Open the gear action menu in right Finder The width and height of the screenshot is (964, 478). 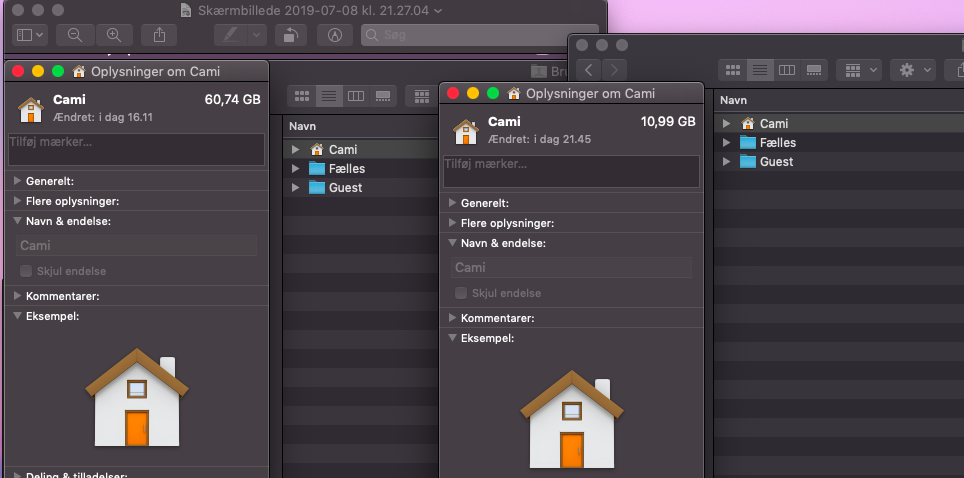click(x=913, y=70)
